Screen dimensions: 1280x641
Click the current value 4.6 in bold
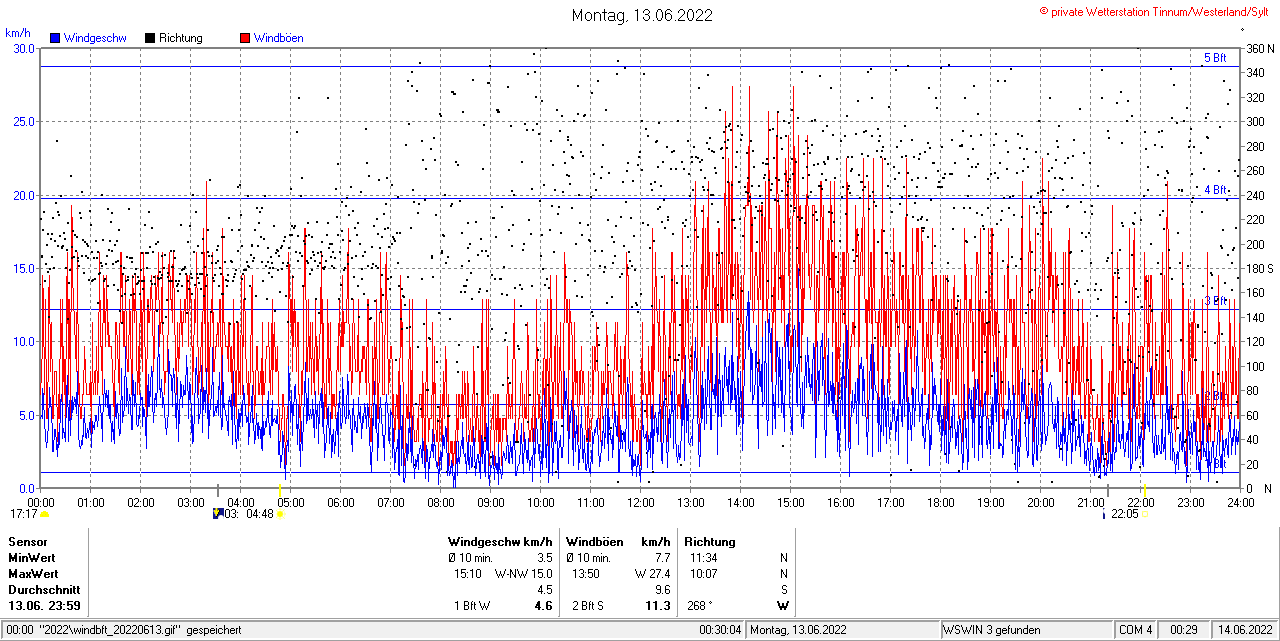pyautogui.click(x=544, y=606)
